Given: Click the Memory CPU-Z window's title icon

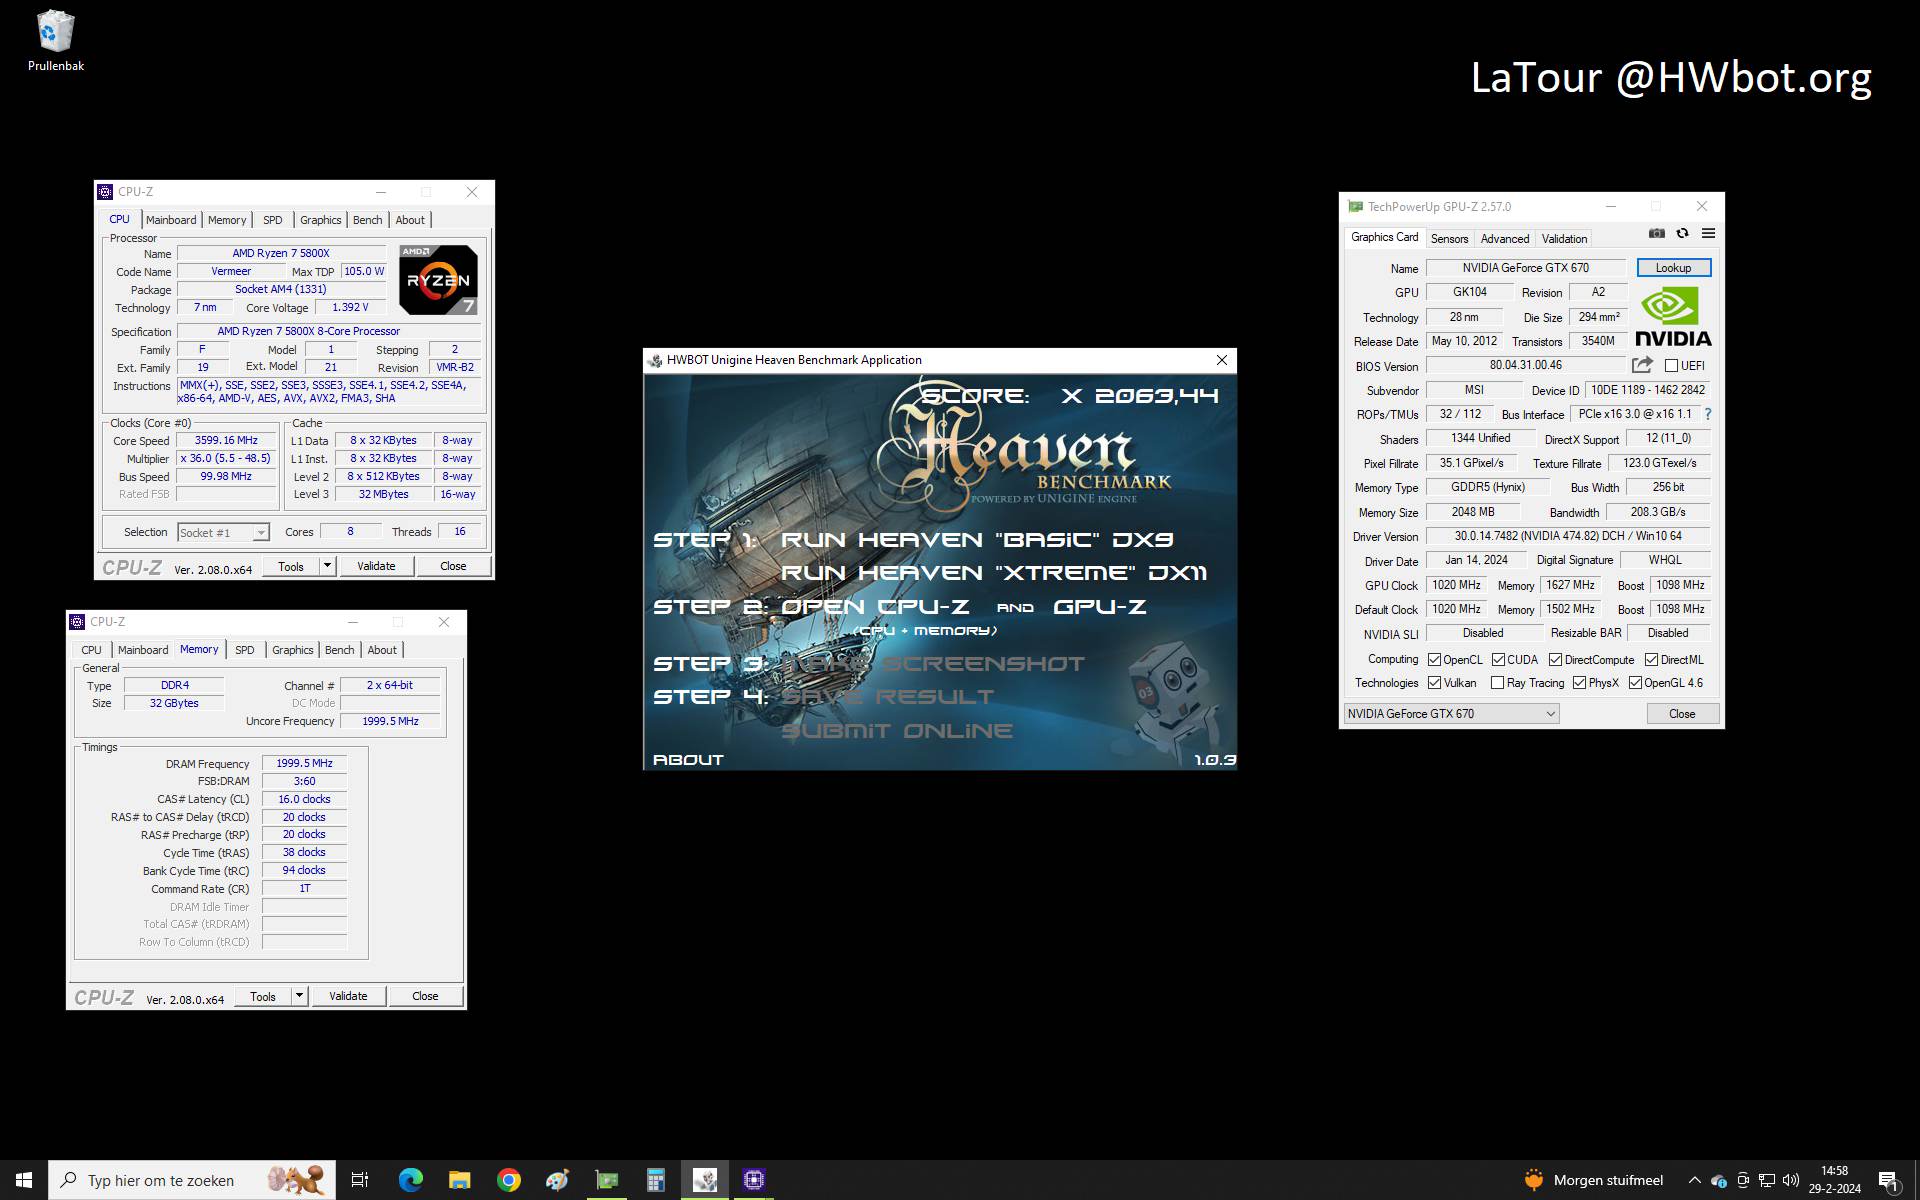Looking at the screenshot, I should [77, 622].
